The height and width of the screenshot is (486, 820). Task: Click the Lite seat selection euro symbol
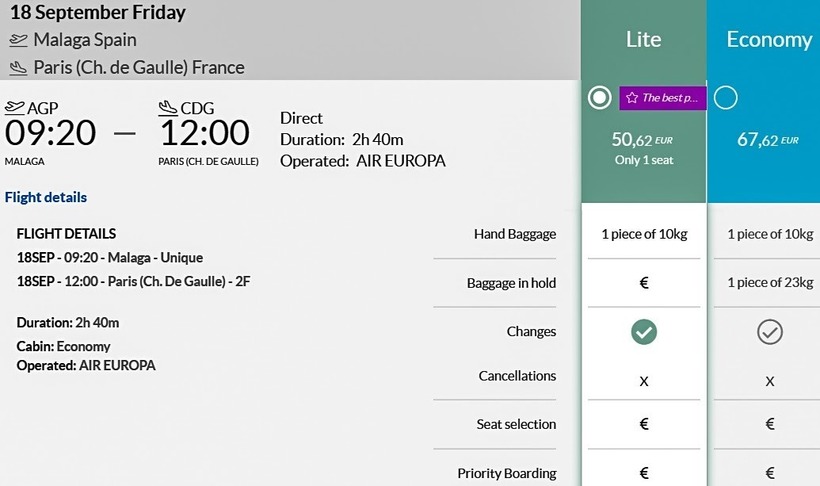click(644, 424)
